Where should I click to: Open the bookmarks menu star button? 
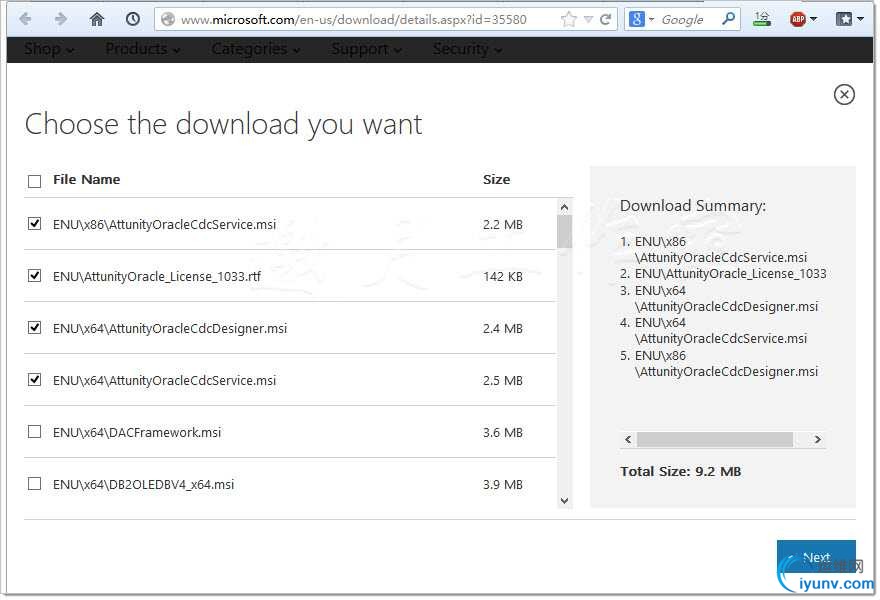coord(844,20)
